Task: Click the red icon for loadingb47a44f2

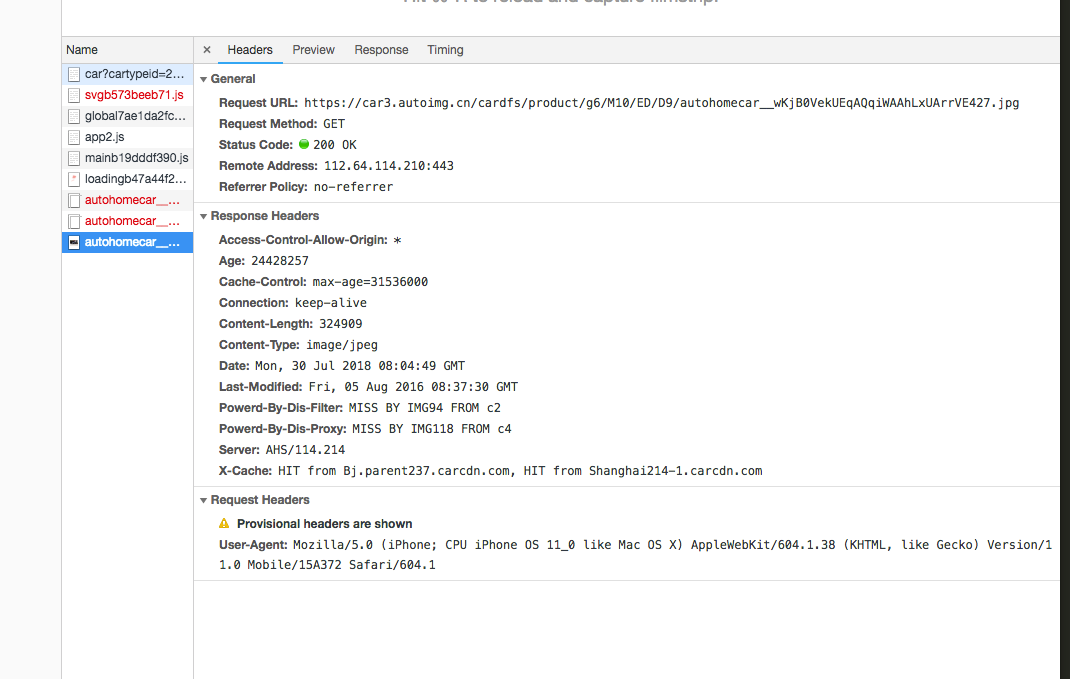Action: tap(73, 178)
